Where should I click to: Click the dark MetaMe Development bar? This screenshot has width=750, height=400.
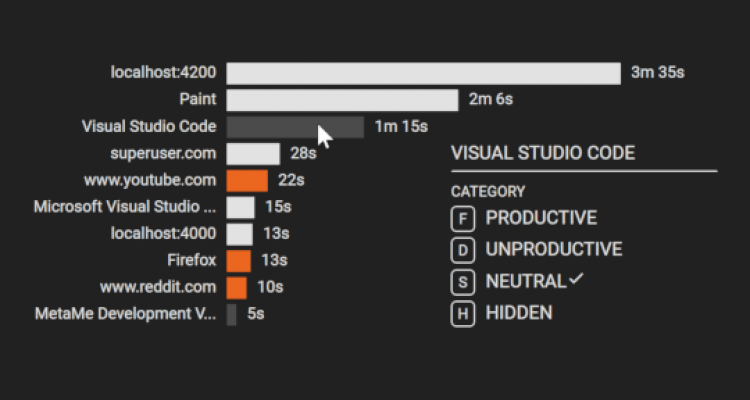coord(231,314)
